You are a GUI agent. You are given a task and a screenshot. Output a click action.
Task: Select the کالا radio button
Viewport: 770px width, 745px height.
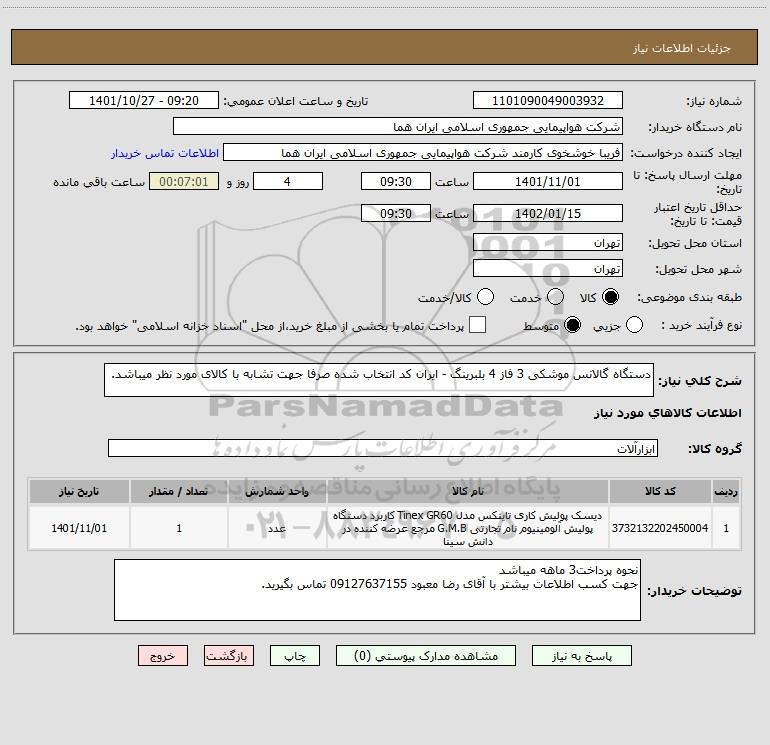610,297
